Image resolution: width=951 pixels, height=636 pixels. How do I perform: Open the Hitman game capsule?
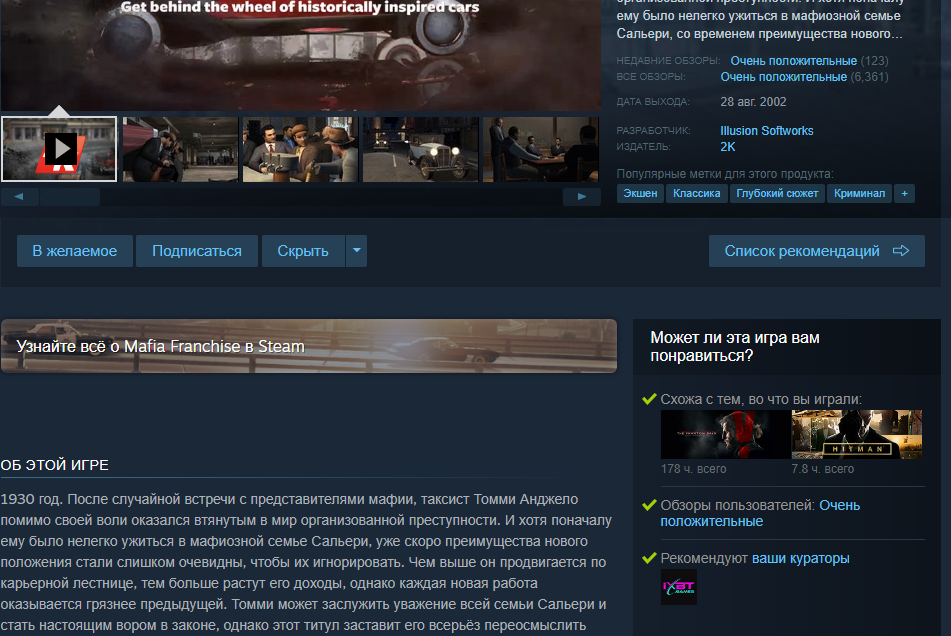point(856,434)
